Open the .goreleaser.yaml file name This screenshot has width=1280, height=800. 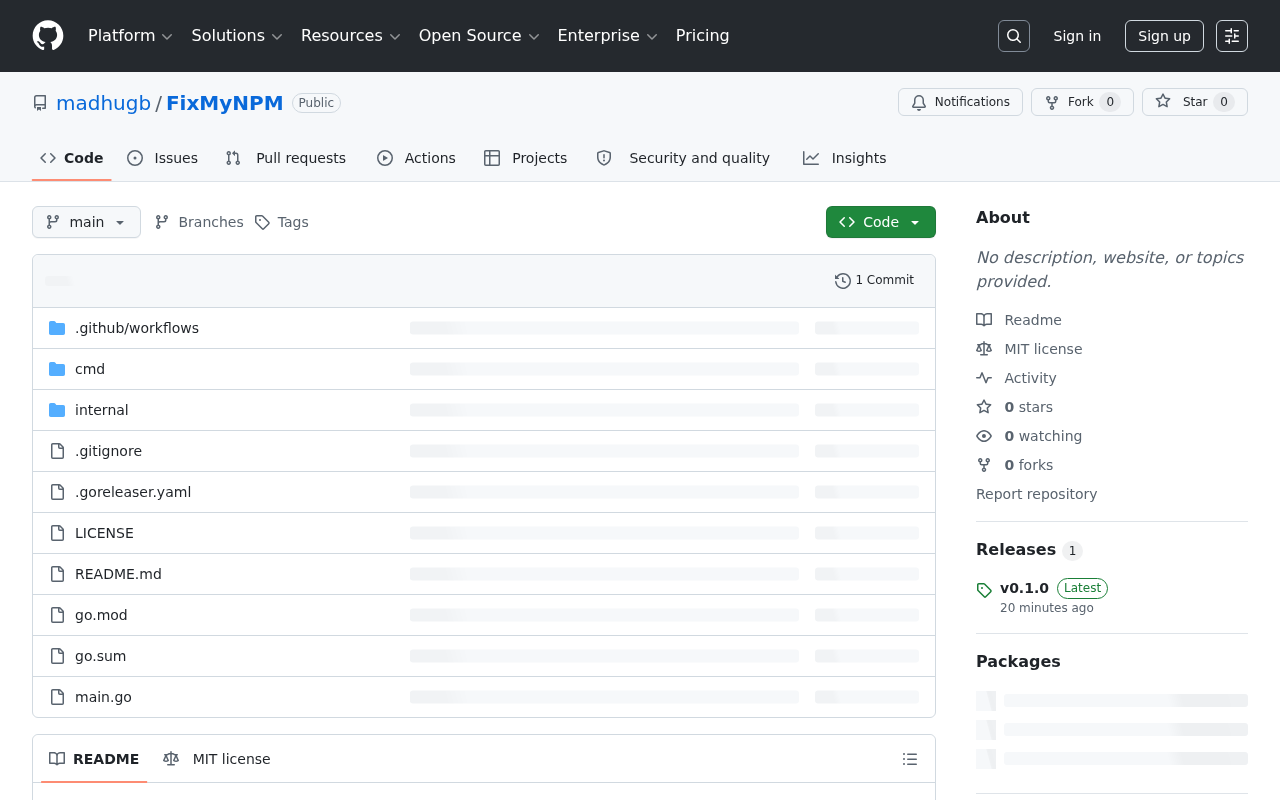(133, 492)
